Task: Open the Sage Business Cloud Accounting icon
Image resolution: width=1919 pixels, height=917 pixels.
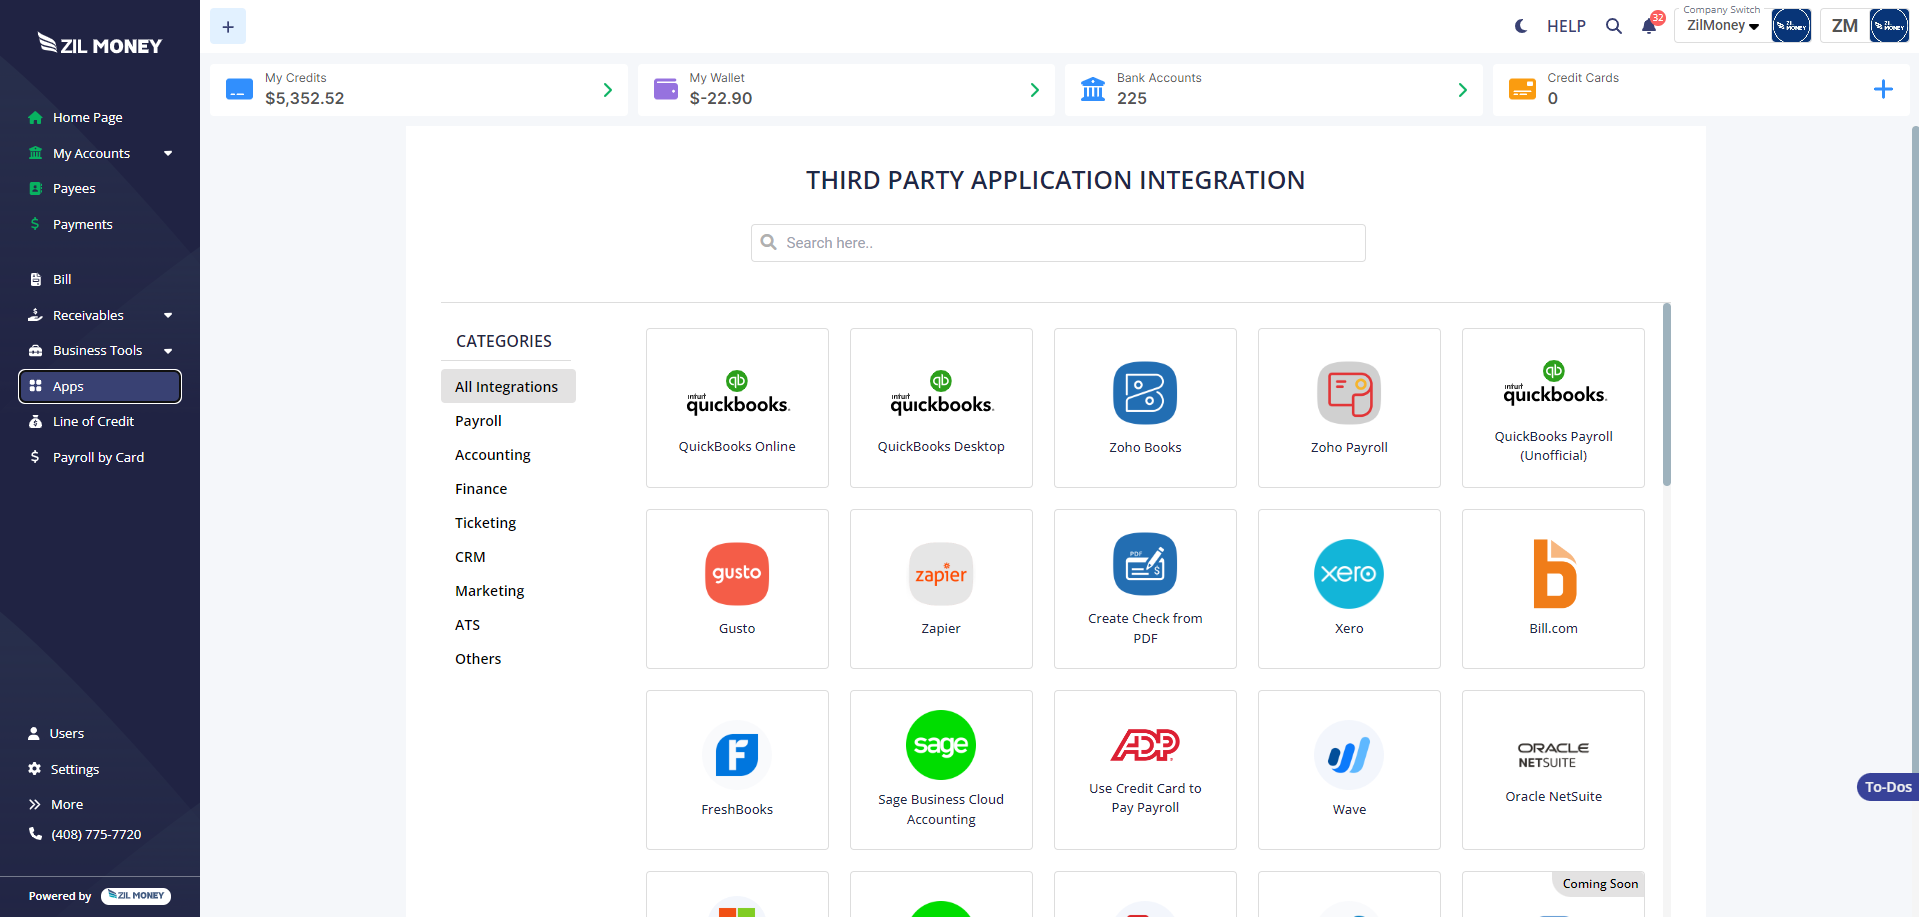Action: coord(941,745)
